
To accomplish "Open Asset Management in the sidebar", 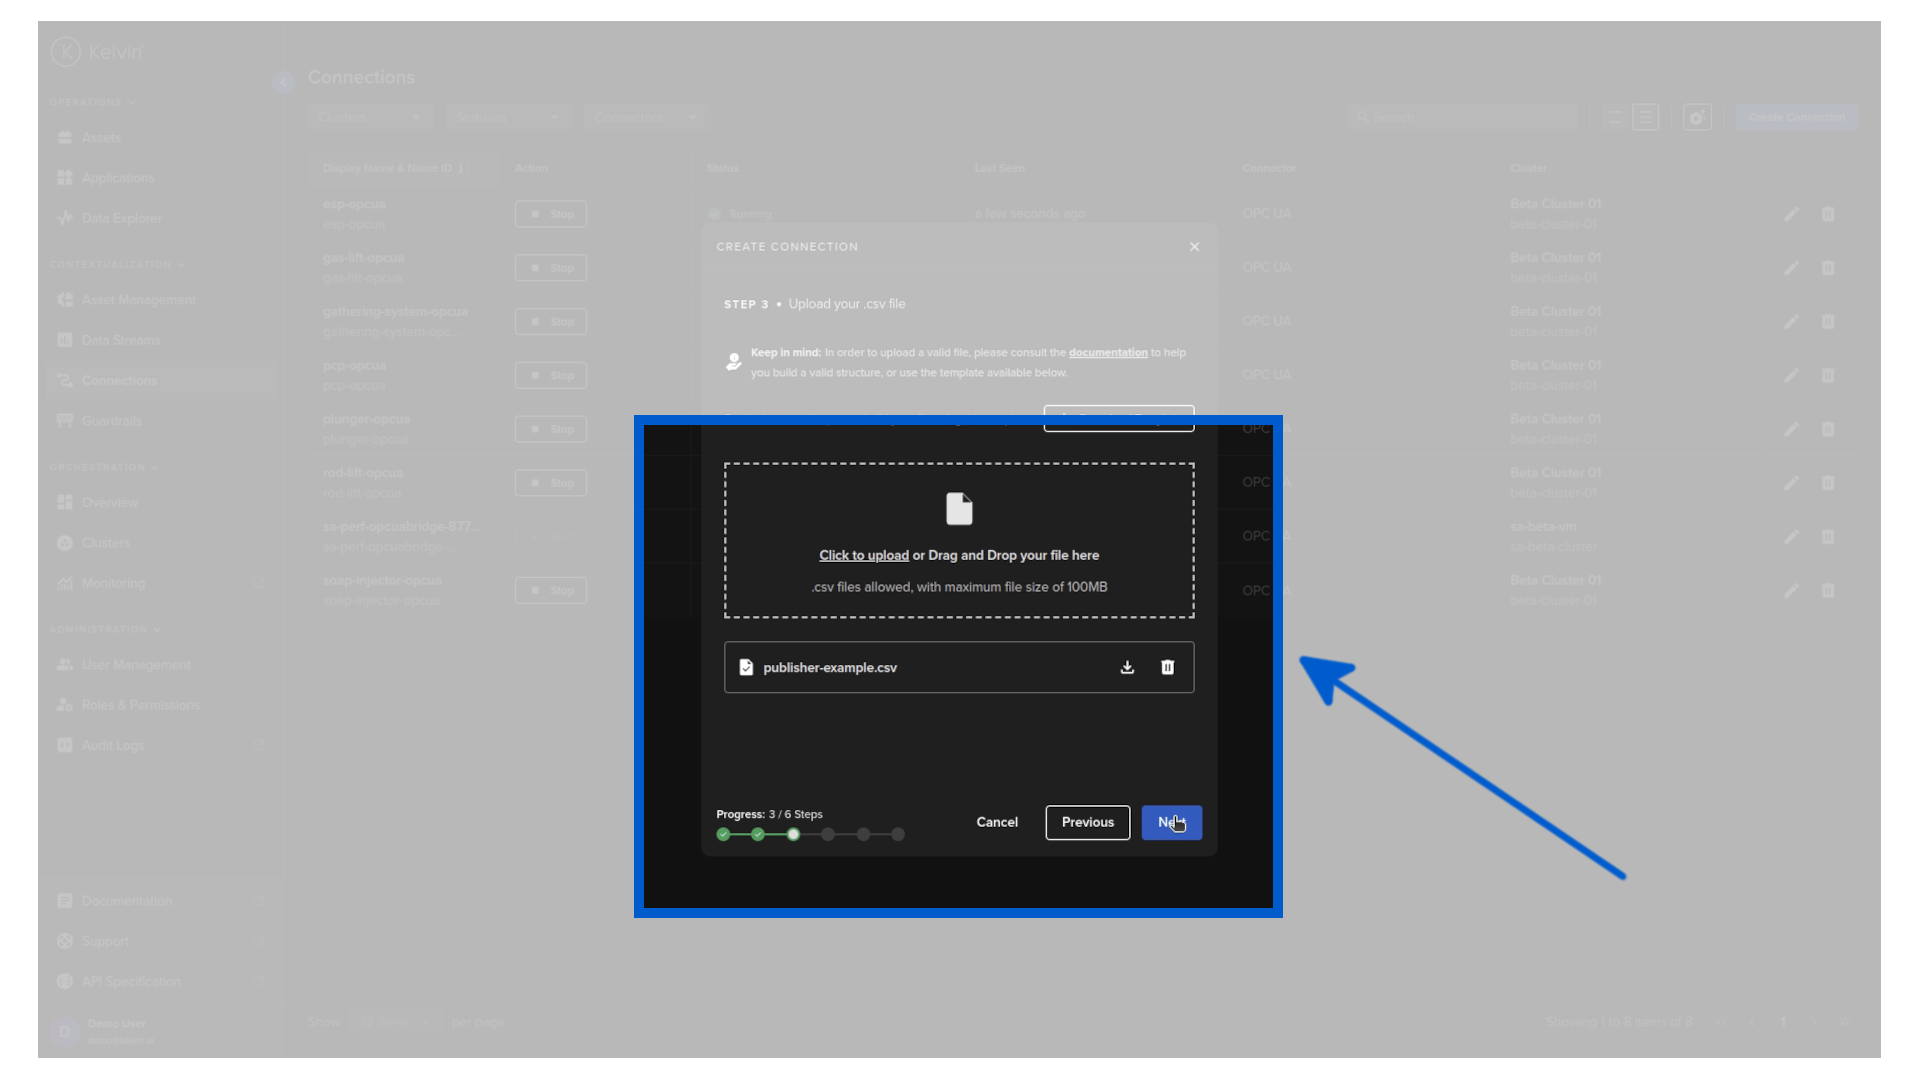I will [x=138, y=300].
